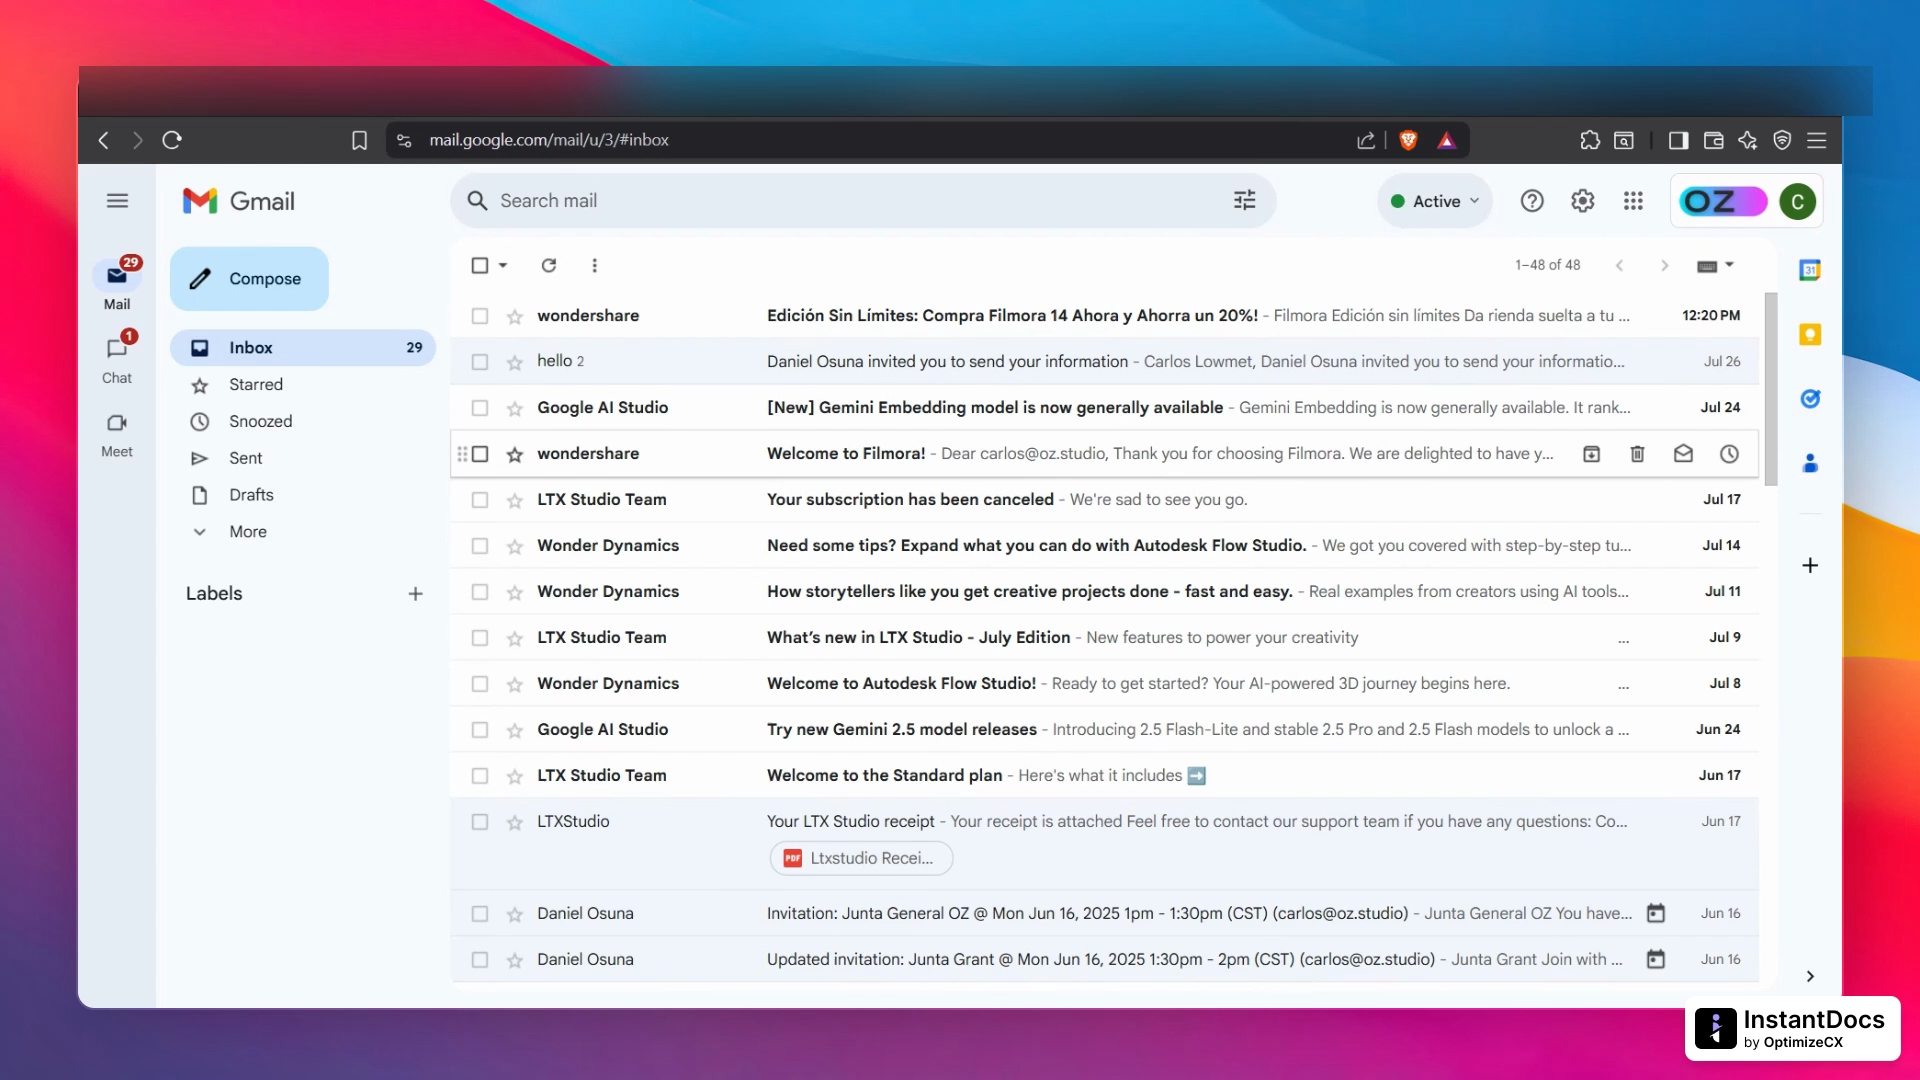Delete the Welcome to Filmora email
The width and height of the screenshot is (1920, 1080).
[x=1638, y=454]
